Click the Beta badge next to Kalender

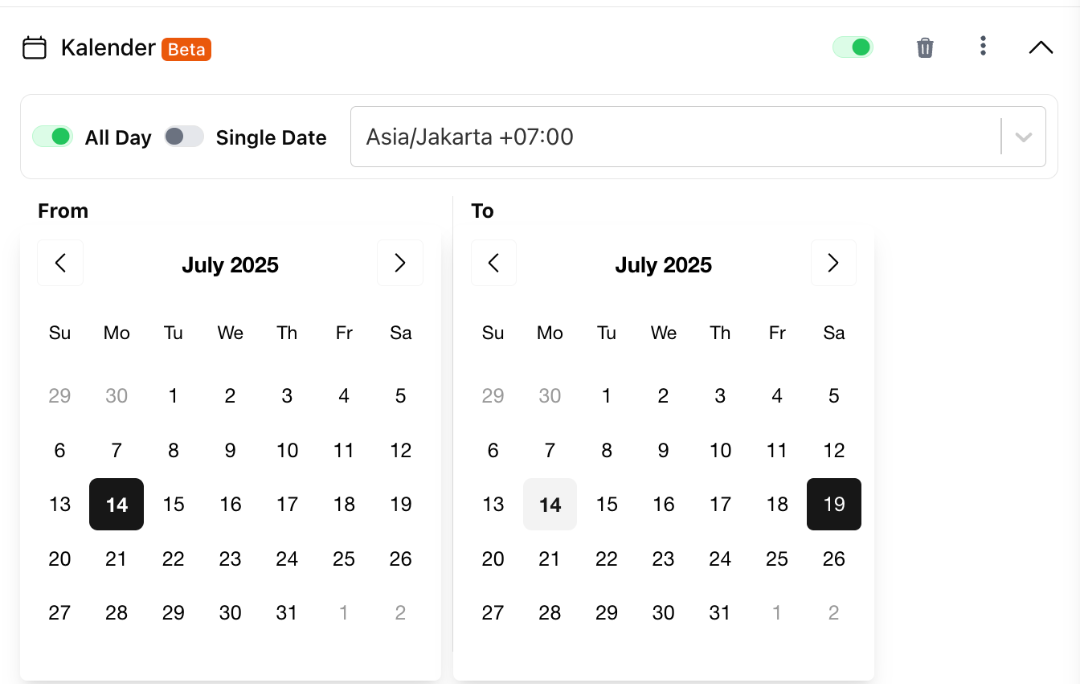187,50
